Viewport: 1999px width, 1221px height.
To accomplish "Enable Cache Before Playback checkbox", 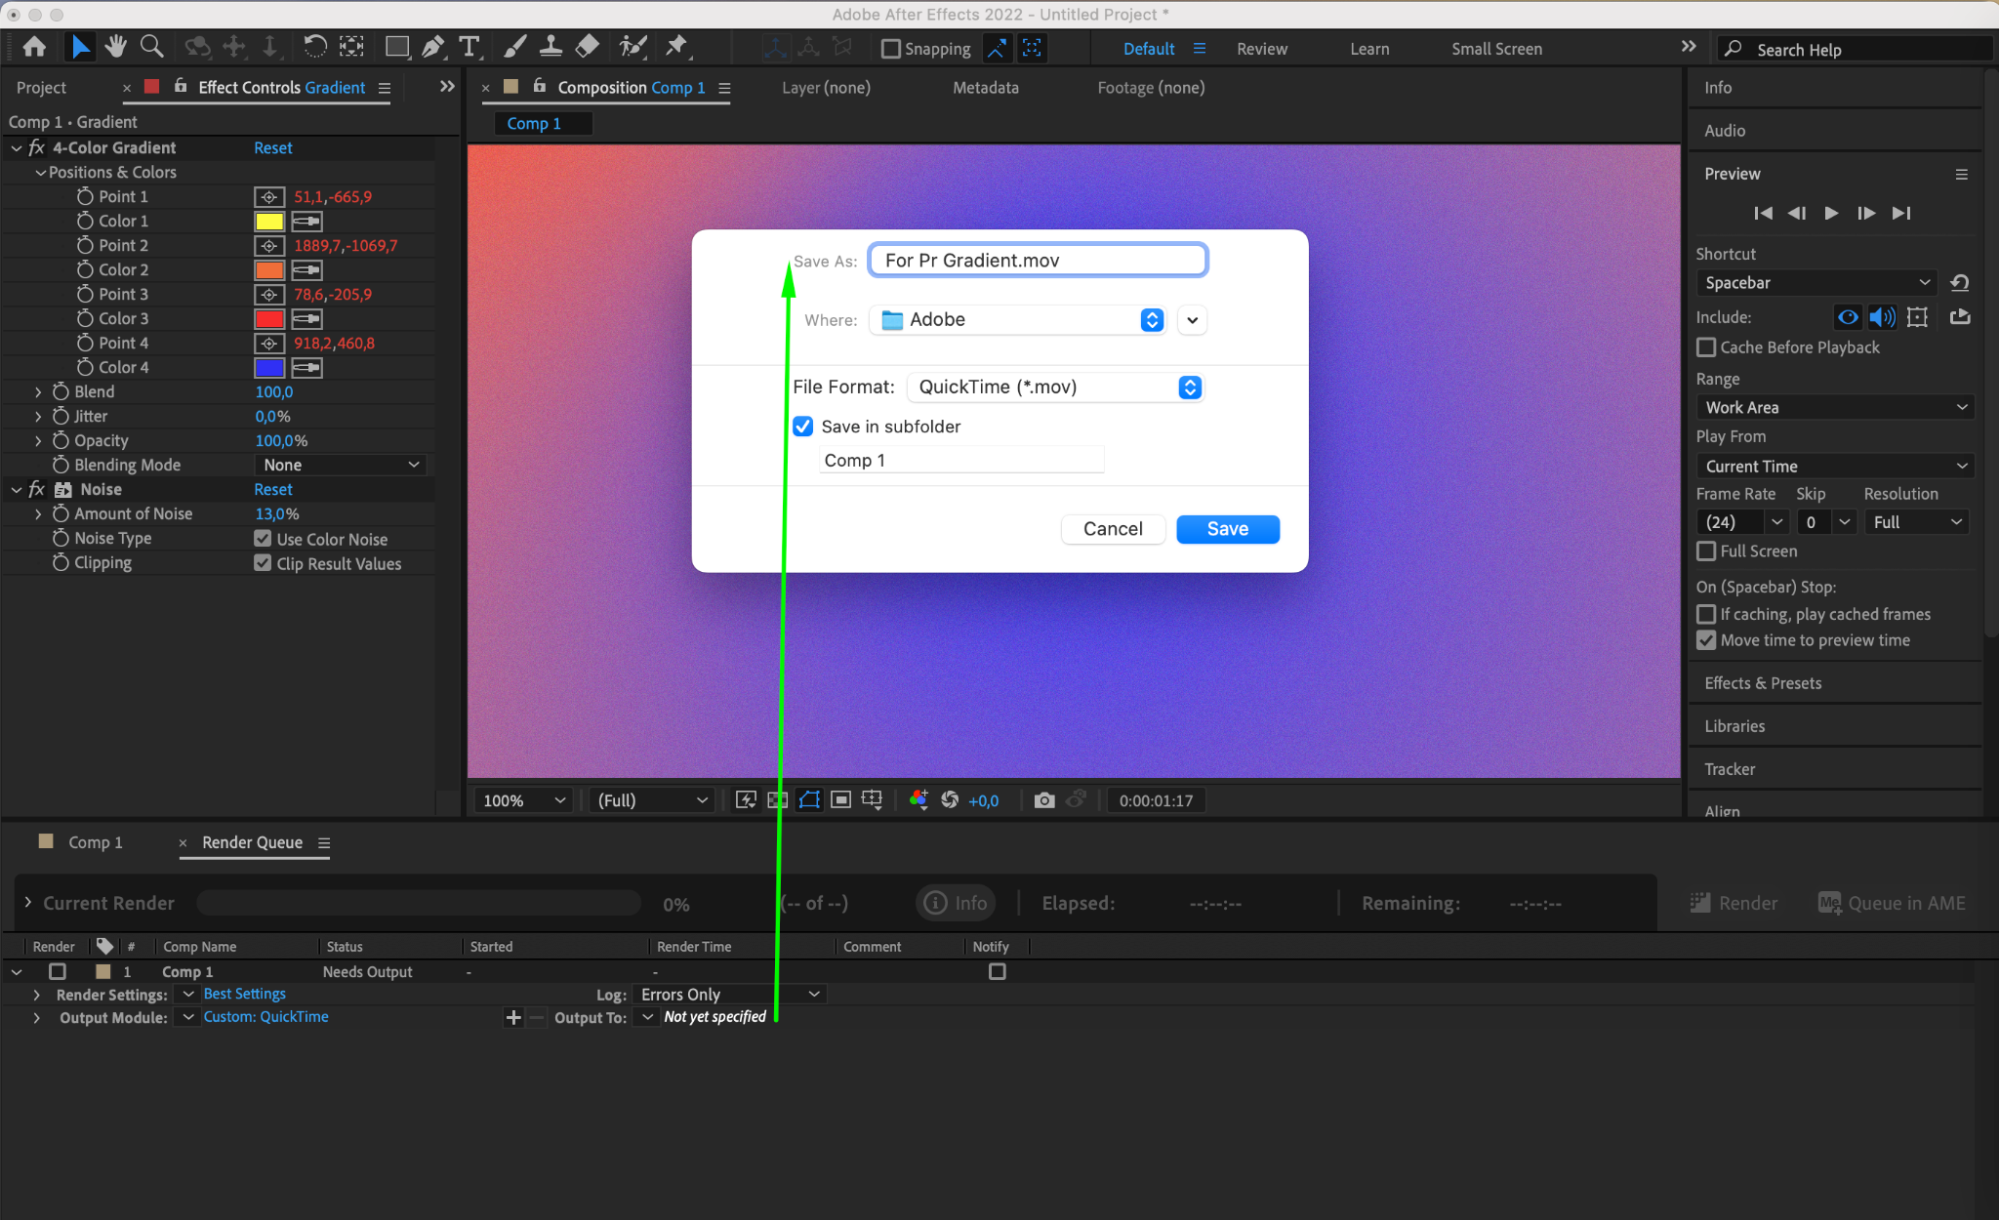I will click(x=1707, y=348).
